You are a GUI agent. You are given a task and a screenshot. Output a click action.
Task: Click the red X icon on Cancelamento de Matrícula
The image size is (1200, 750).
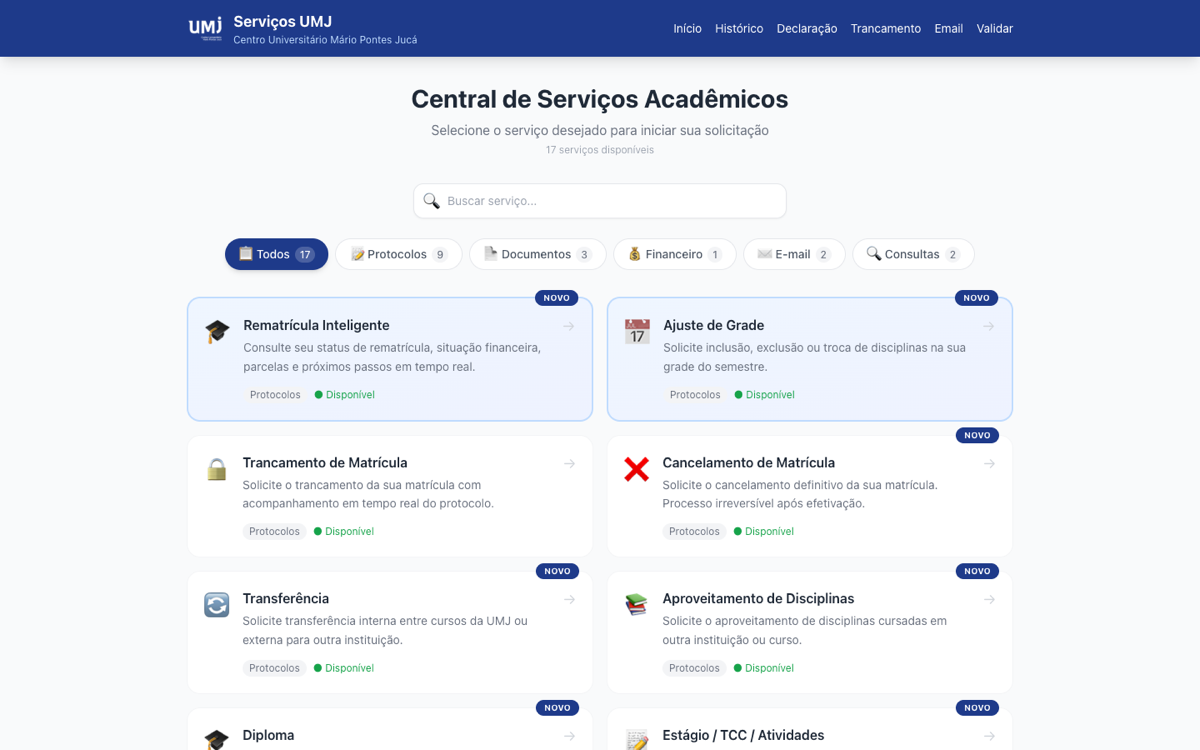click(x=637, y=468)
